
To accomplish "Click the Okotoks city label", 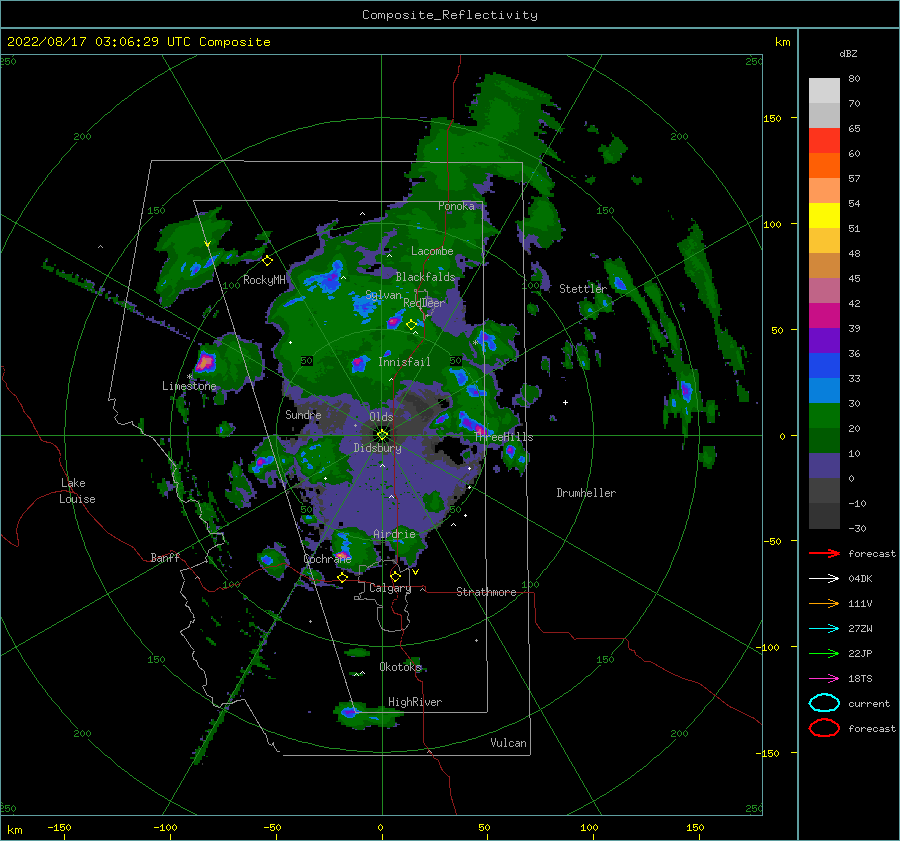I will pos(401,667).
